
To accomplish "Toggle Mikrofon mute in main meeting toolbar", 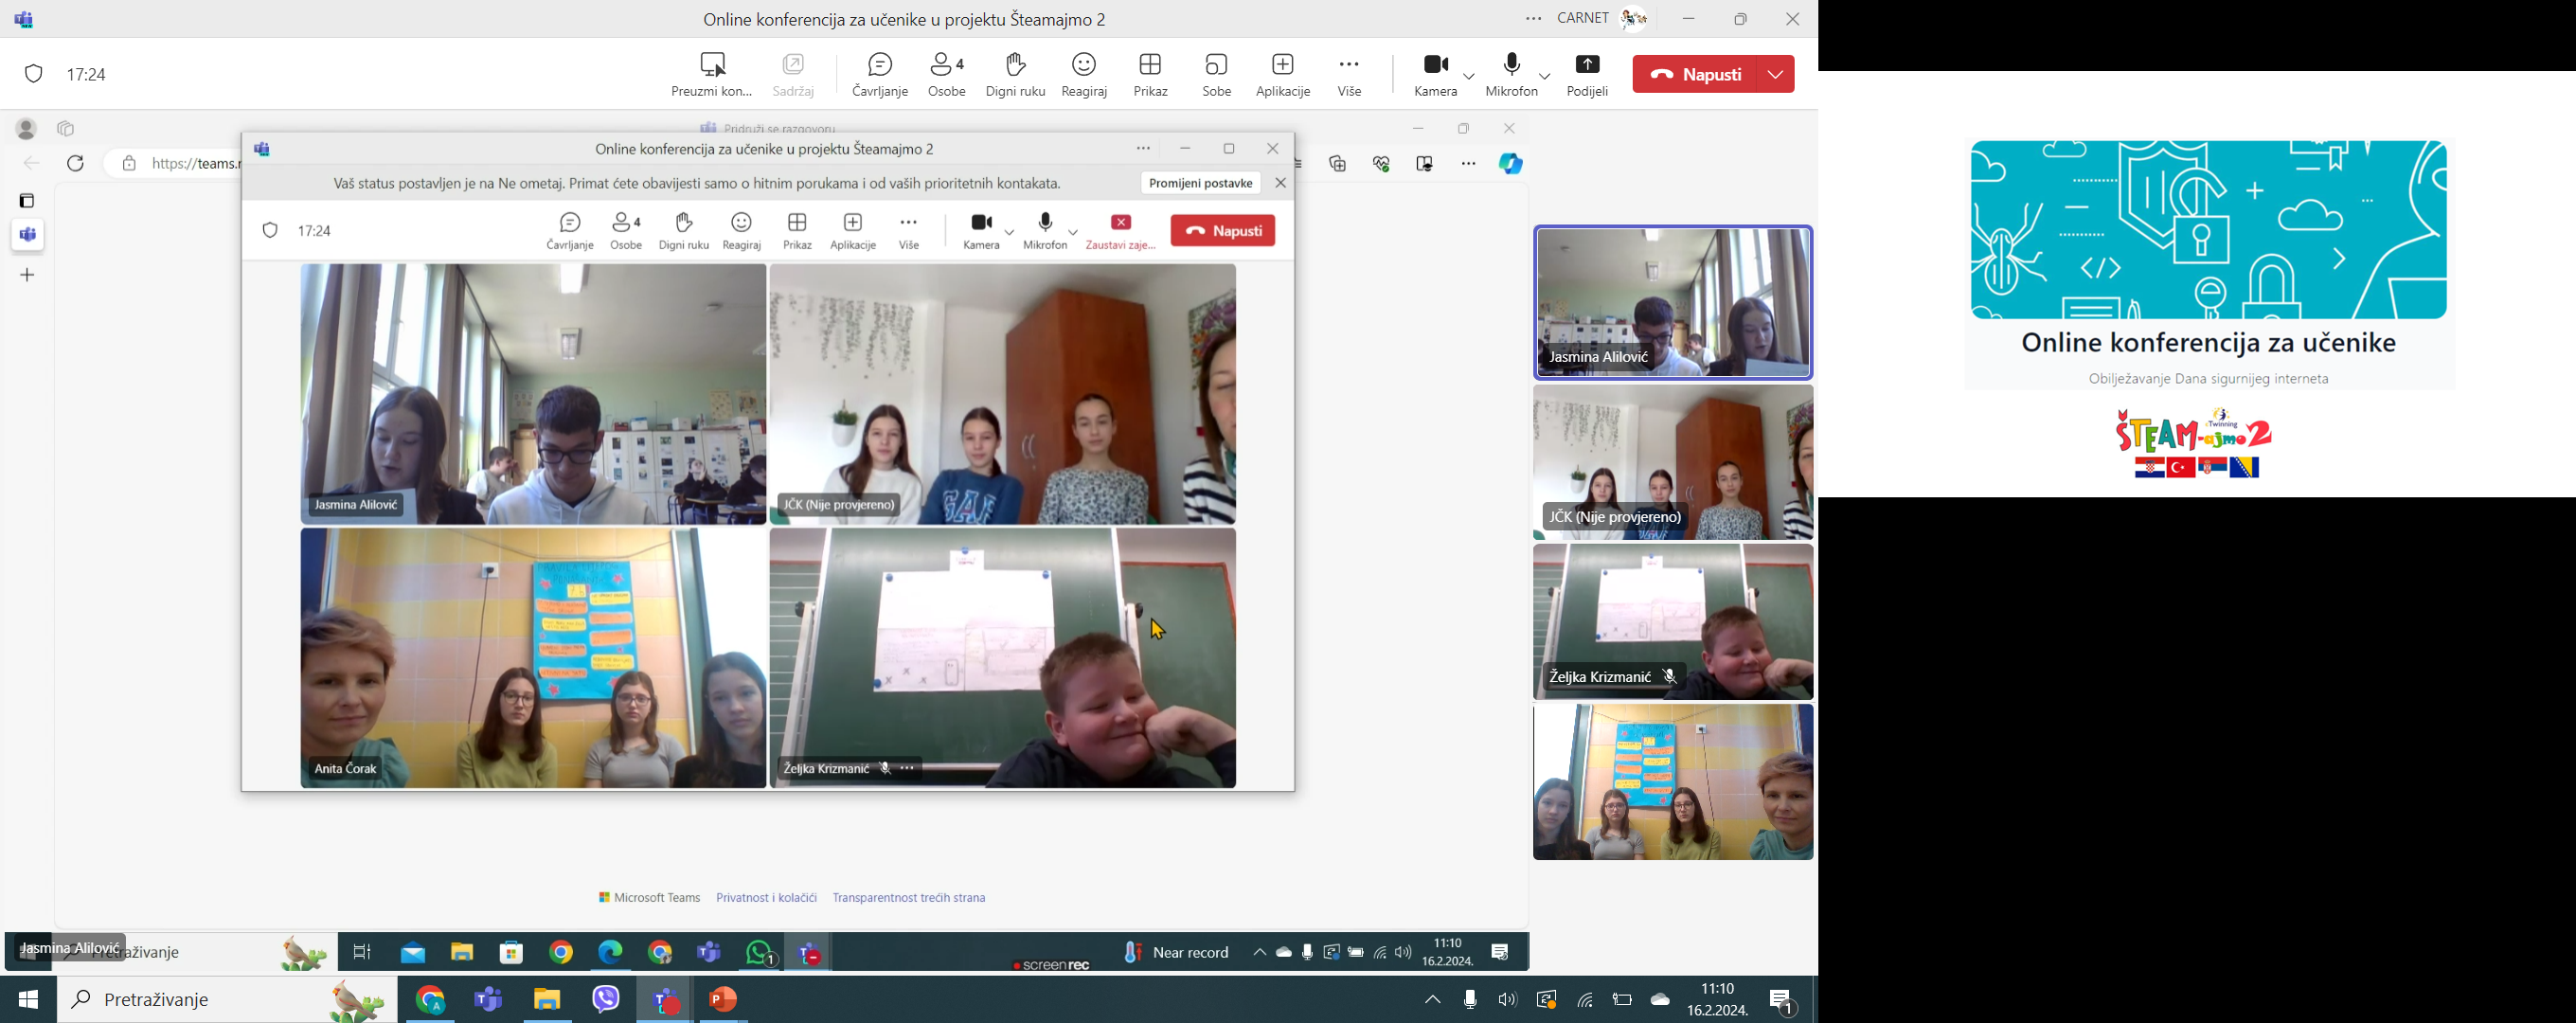I will coord(1511,75).
